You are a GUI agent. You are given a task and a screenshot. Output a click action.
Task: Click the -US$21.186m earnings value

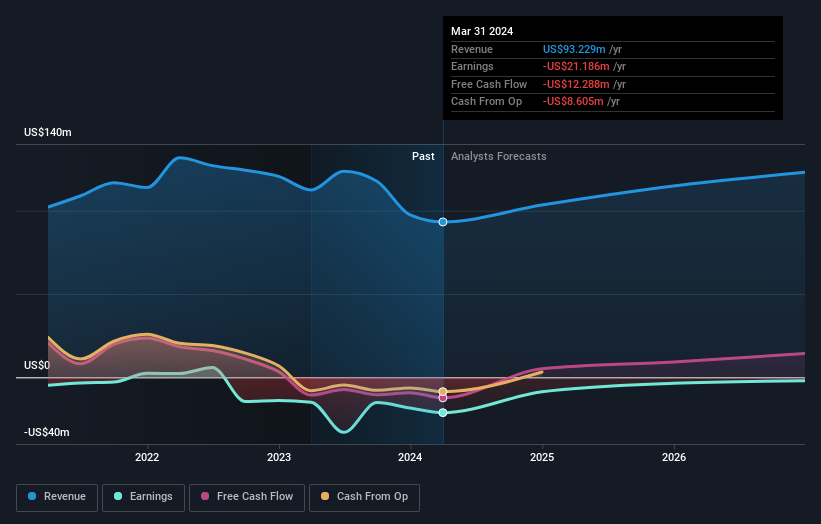576,66
